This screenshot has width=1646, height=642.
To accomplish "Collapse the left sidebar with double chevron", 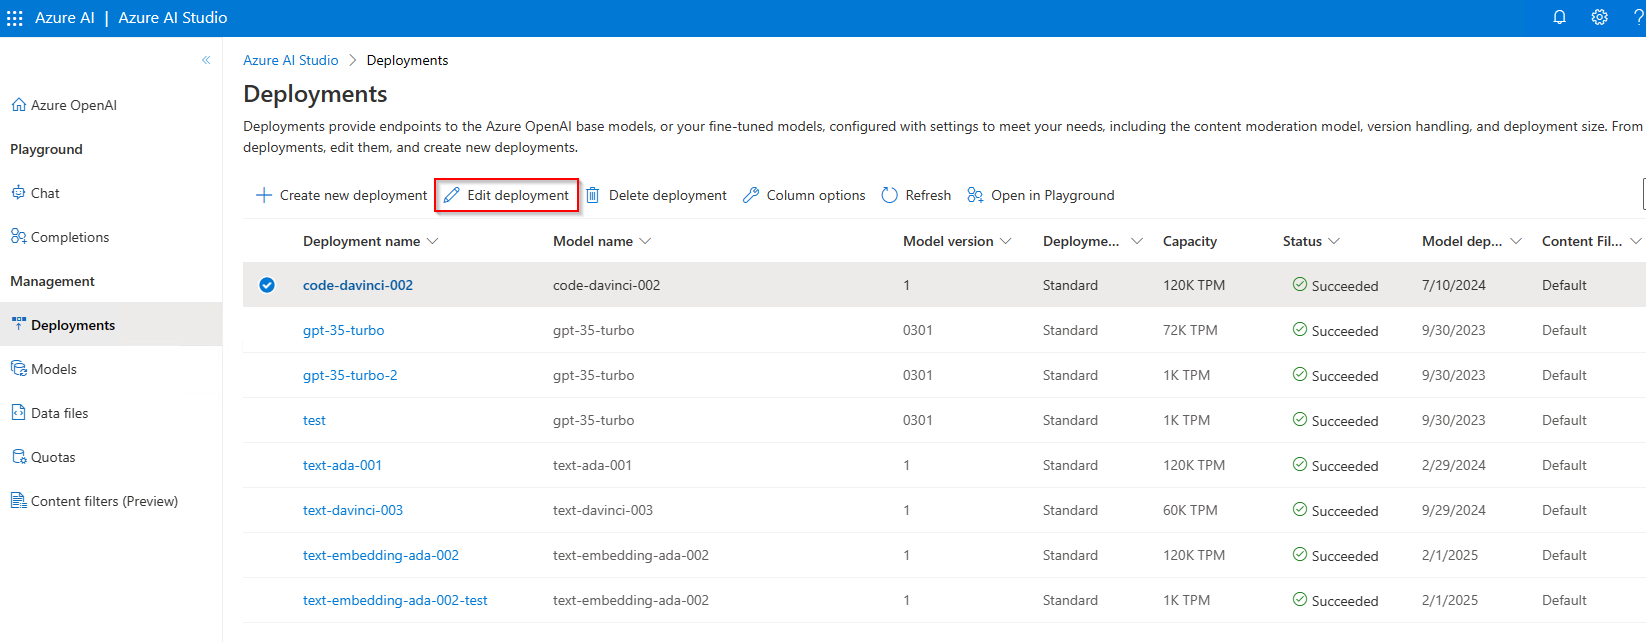I will 206,60.
